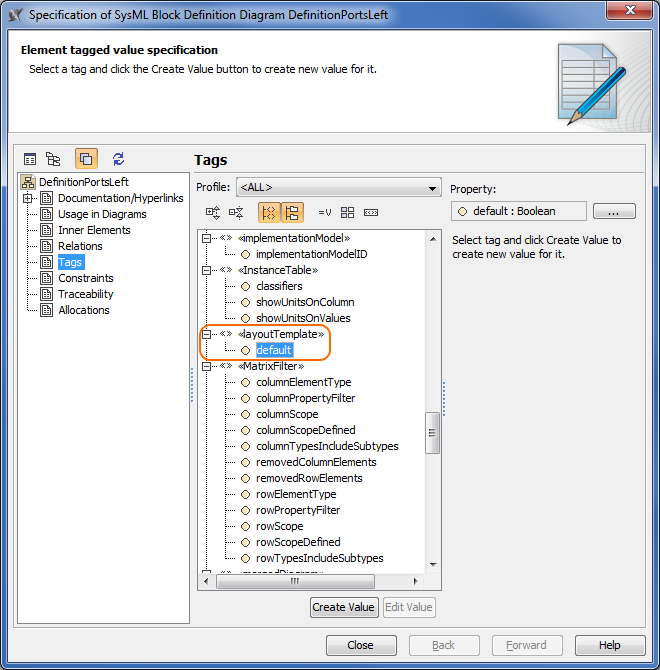
Task: Click the tag tree horizontal scrollbar thumb
Action: [x=296, y=581]
